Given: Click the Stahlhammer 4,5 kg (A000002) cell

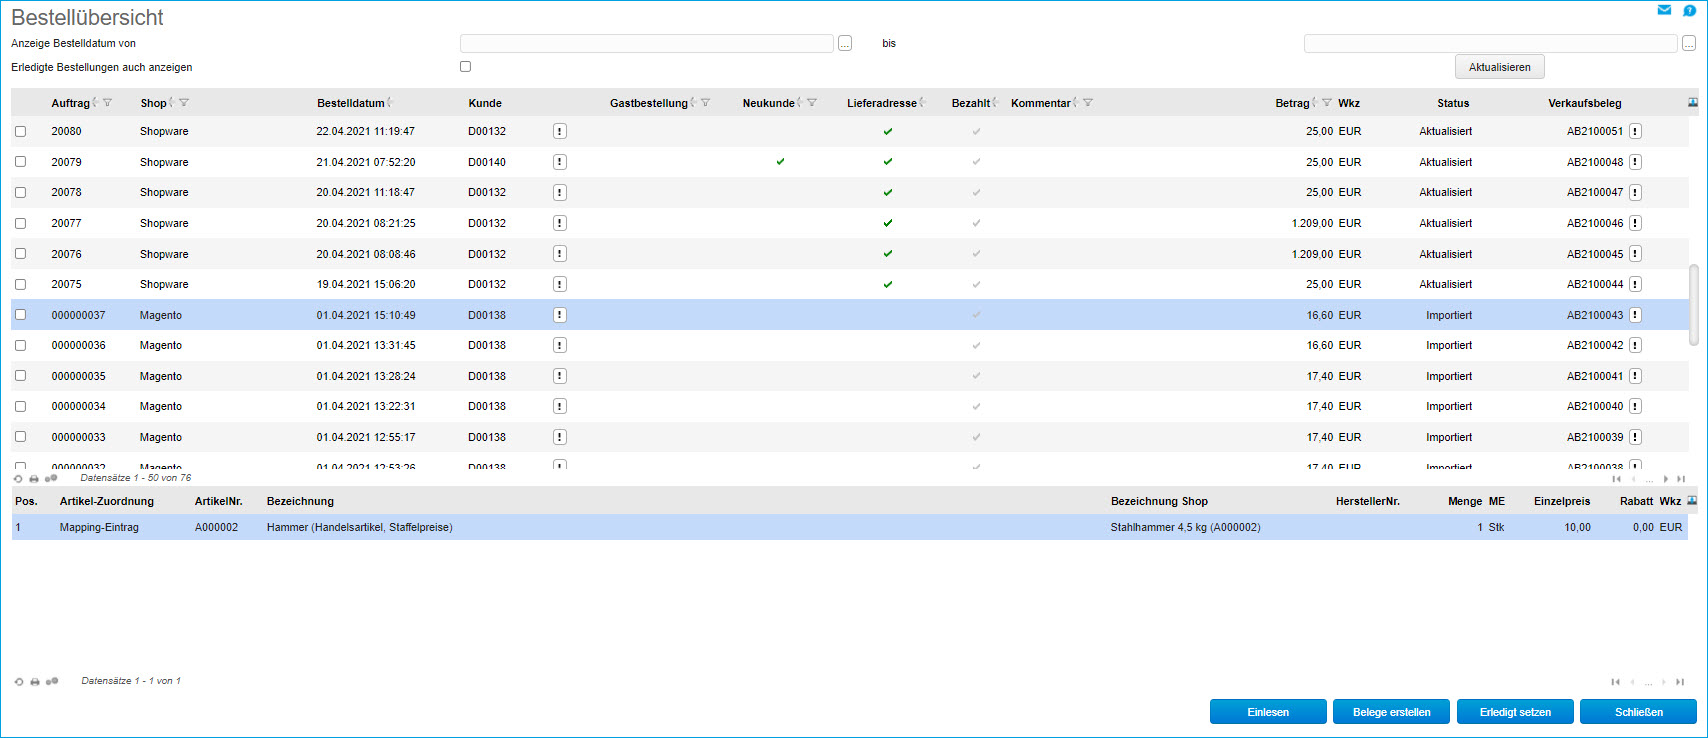Looking at the screenshot, I should coord(1185,527).
